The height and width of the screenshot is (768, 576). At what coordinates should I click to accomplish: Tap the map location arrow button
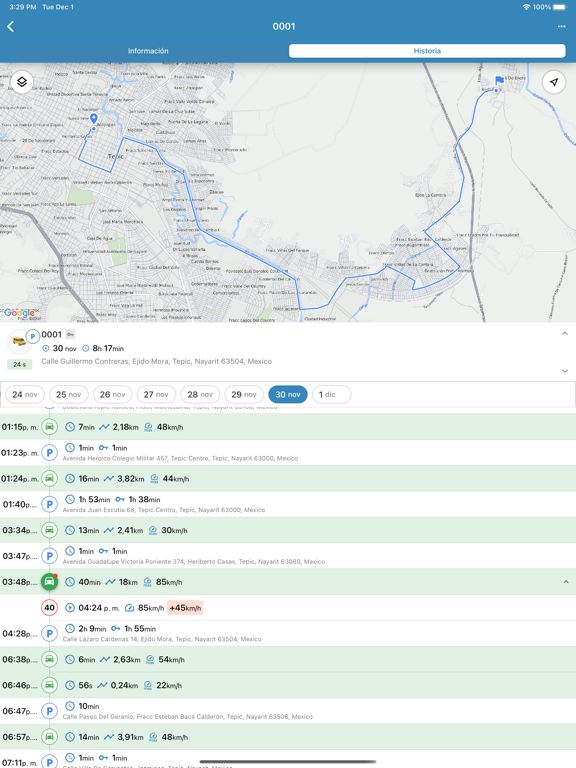553,82
